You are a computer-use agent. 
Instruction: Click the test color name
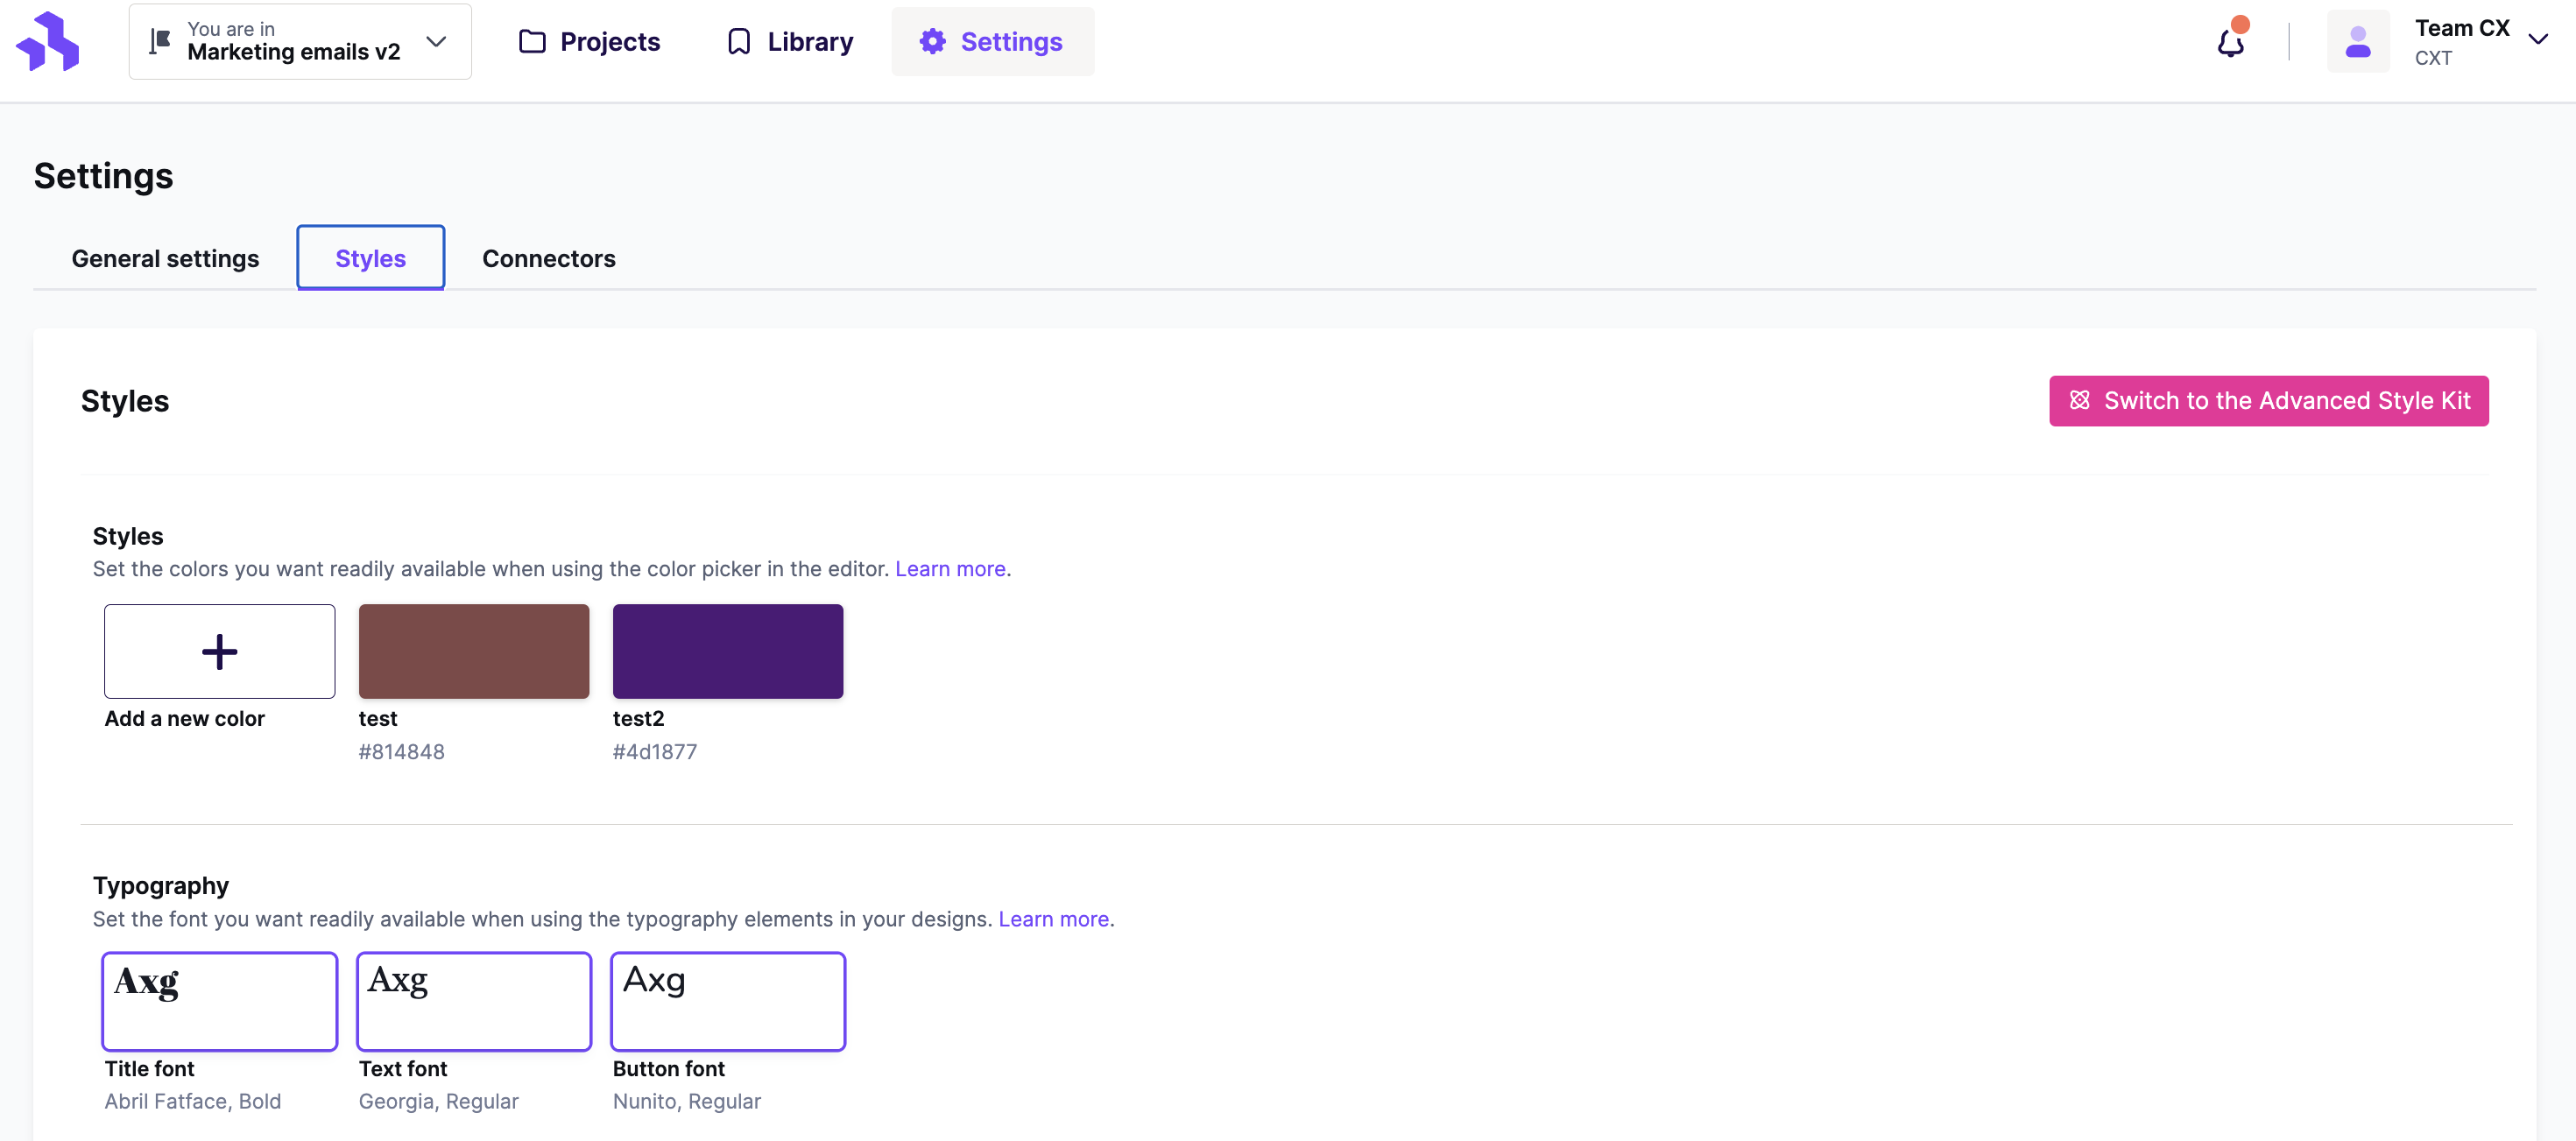coord(378,718)
